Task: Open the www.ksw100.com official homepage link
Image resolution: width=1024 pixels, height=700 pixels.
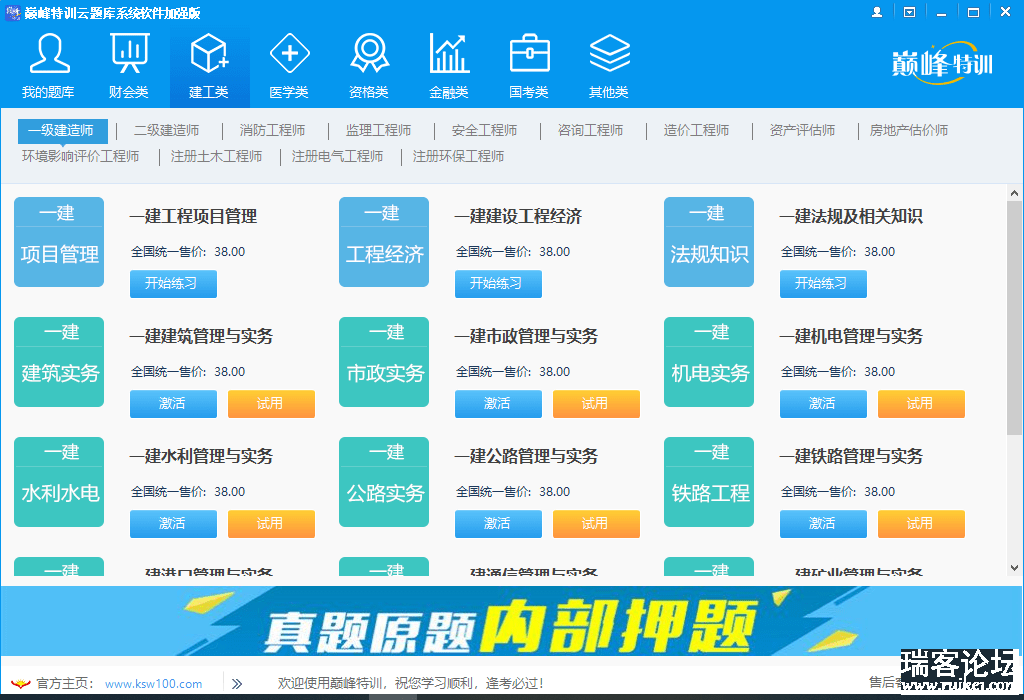Action: [x=153, y=684]
